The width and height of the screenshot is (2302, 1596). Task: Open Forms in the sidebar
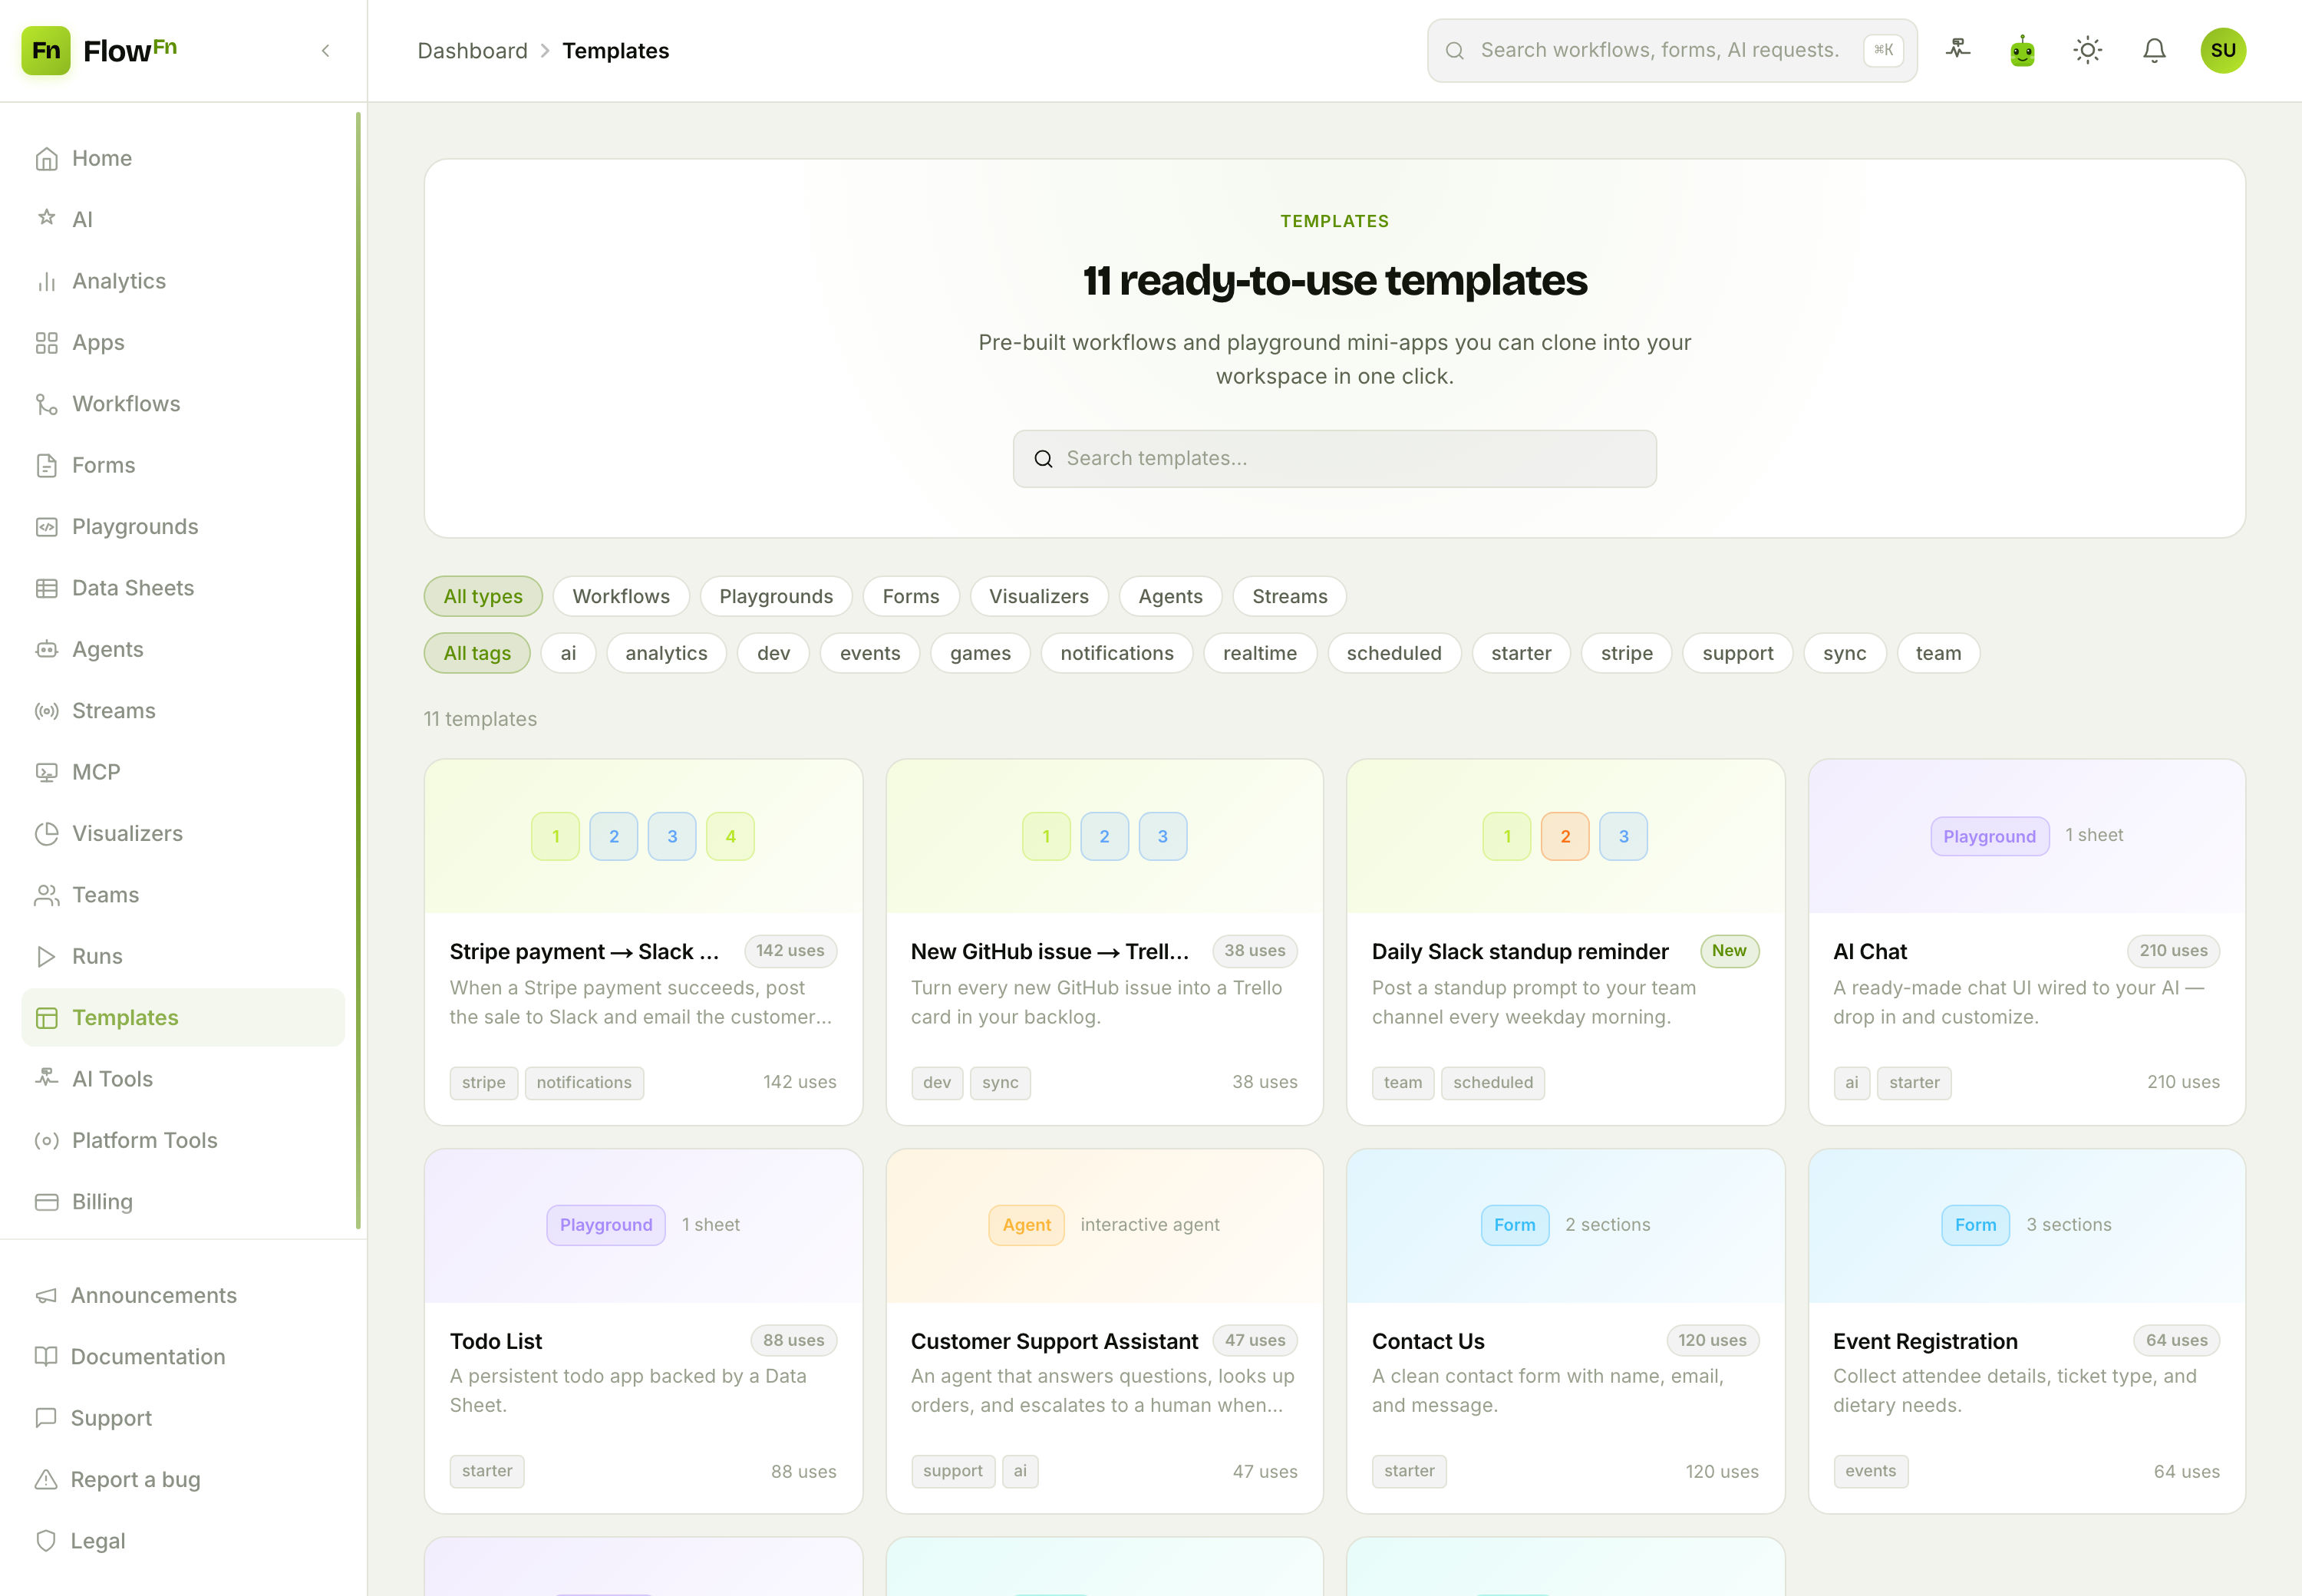(x=183, y=465)
